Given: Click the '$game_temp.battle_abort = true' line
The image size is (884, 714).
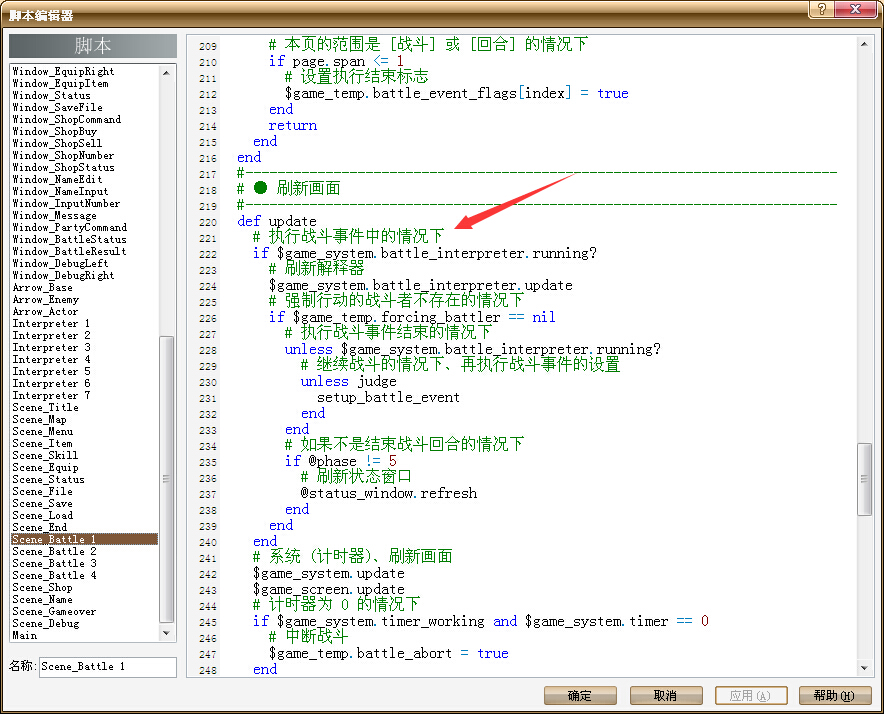Looking at the screenshot, I should tap(389, 653).
